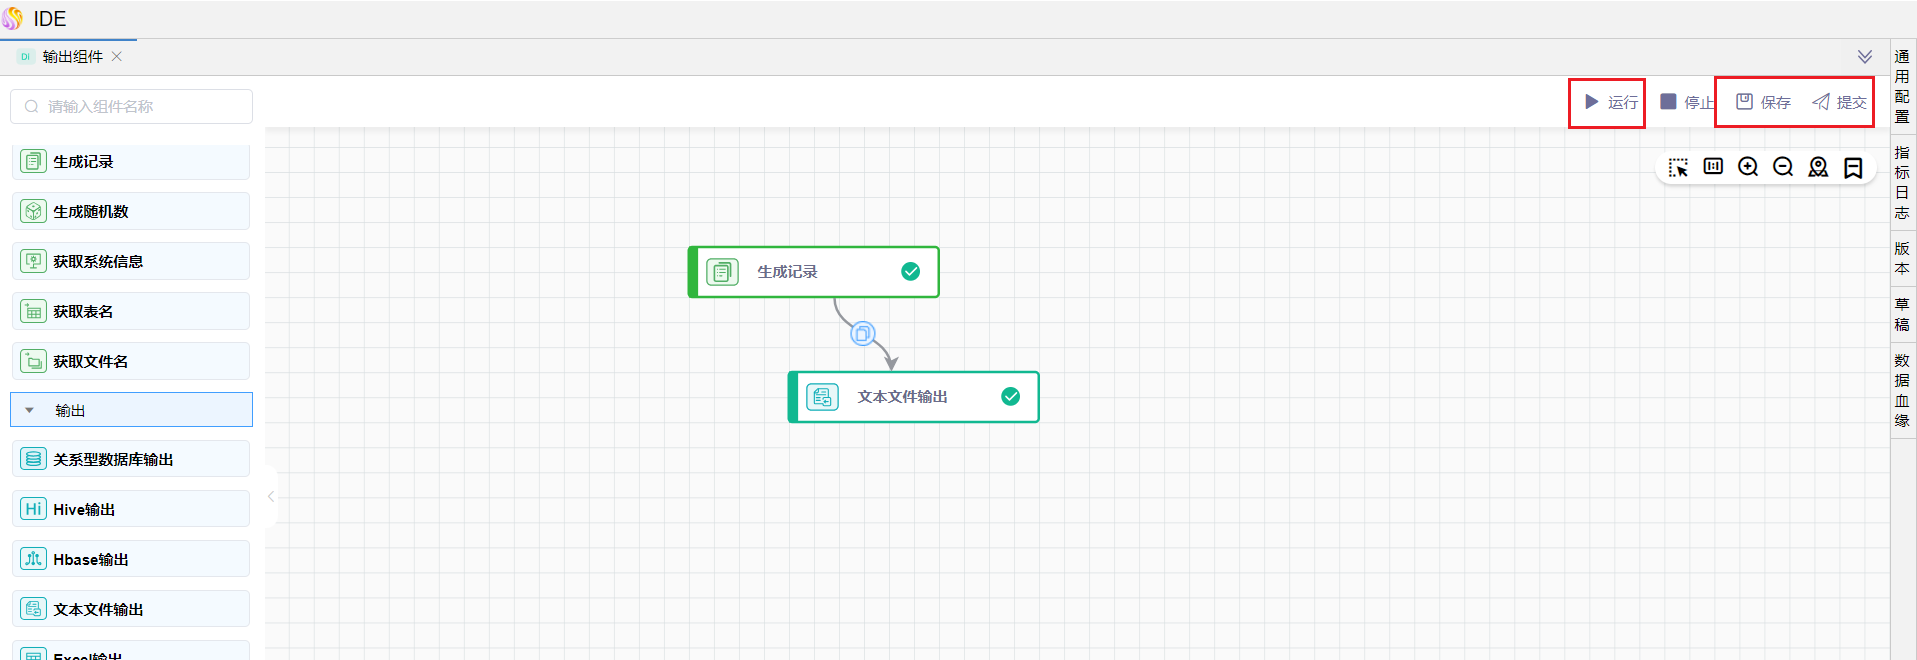Collapse the left component sidebar
The width and height of the screenshot is (1917, 660).
pyautogui.click(x=270, y=496)
